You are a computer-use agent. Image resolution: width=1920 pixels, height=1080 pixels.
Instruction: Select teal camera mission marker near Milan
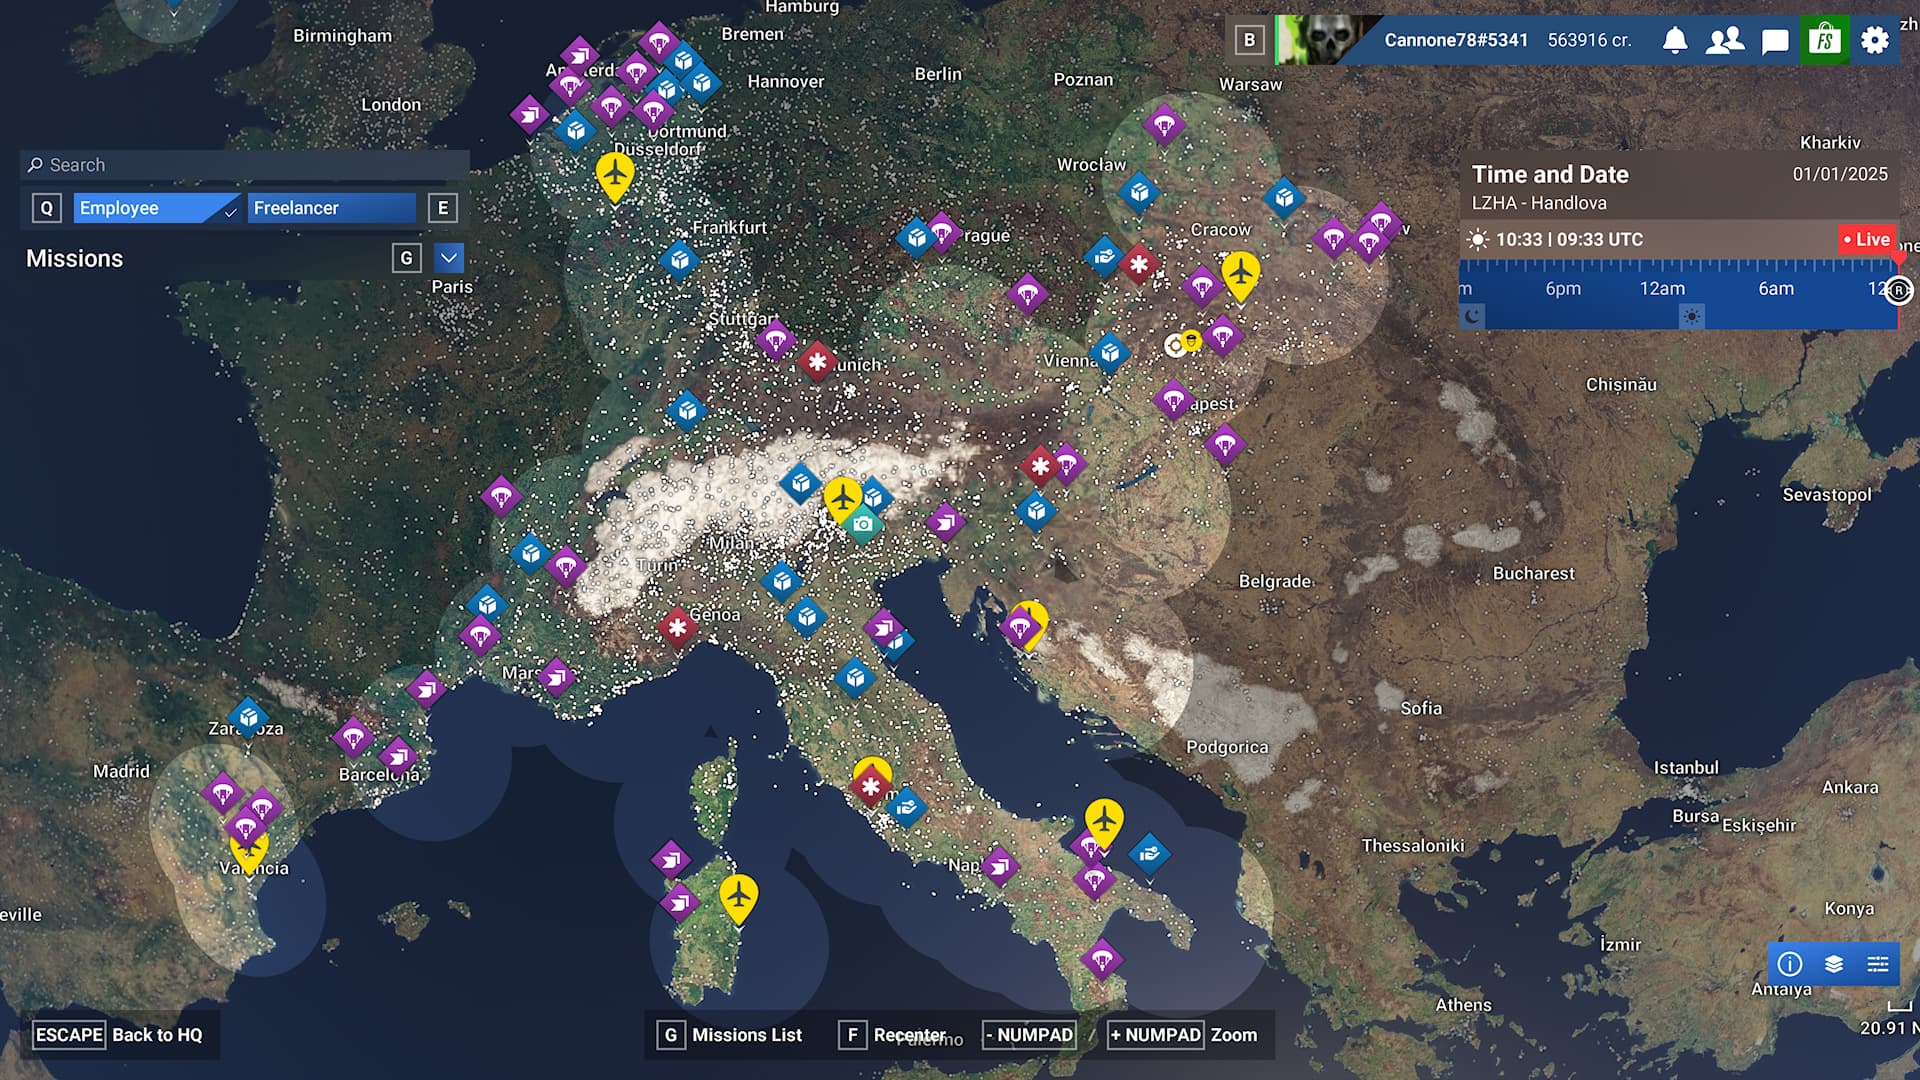point(863,524)
